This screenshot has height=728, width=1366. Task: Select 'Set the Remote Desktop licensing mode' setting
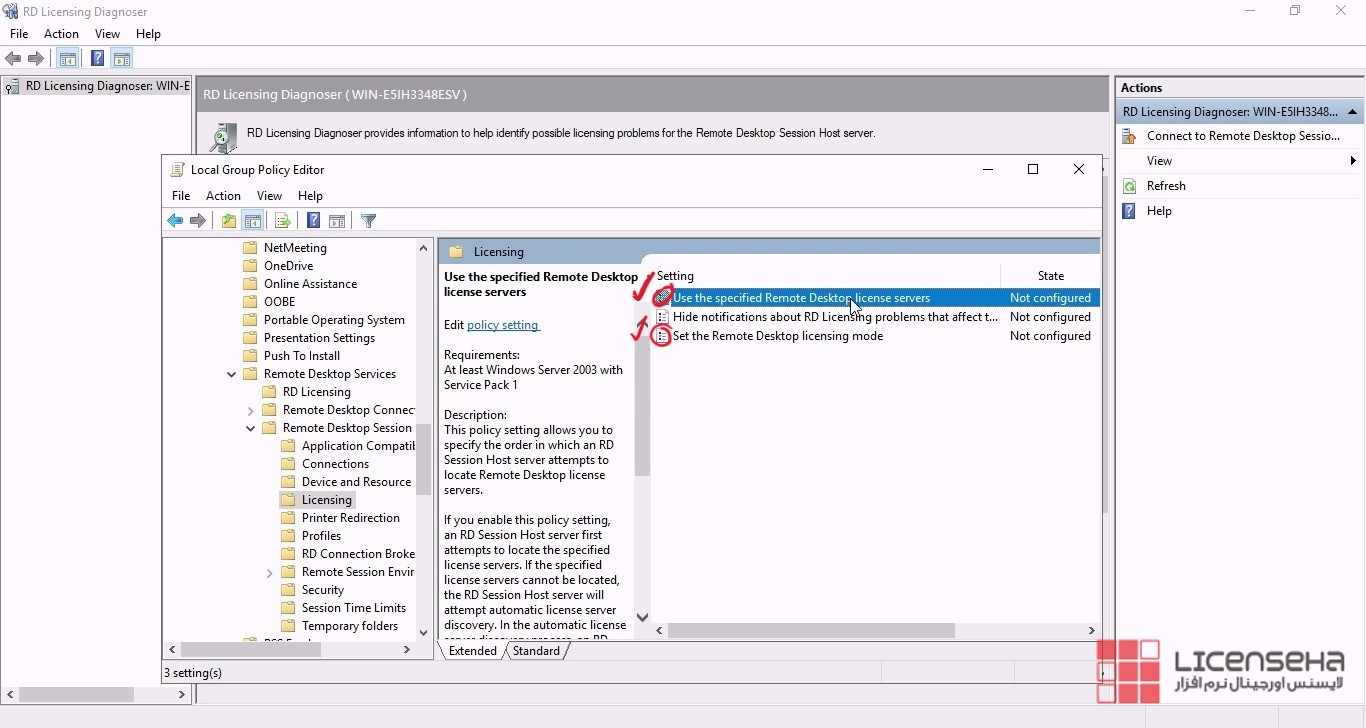point(777,336)
